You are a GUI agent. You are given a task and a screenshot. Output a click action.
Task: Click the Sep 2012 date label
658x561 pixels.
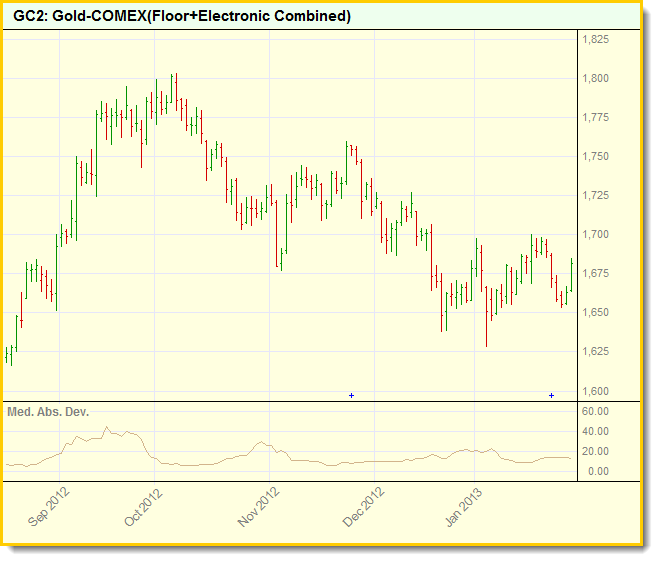(x=50, y=507)
